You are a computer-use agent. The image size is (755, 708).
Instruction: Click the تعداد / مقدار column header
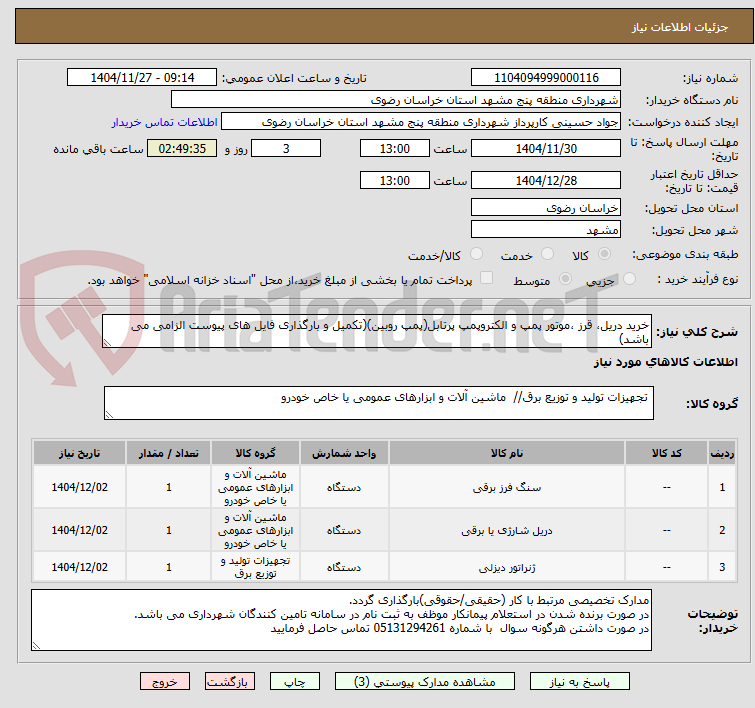pos(169,453)
